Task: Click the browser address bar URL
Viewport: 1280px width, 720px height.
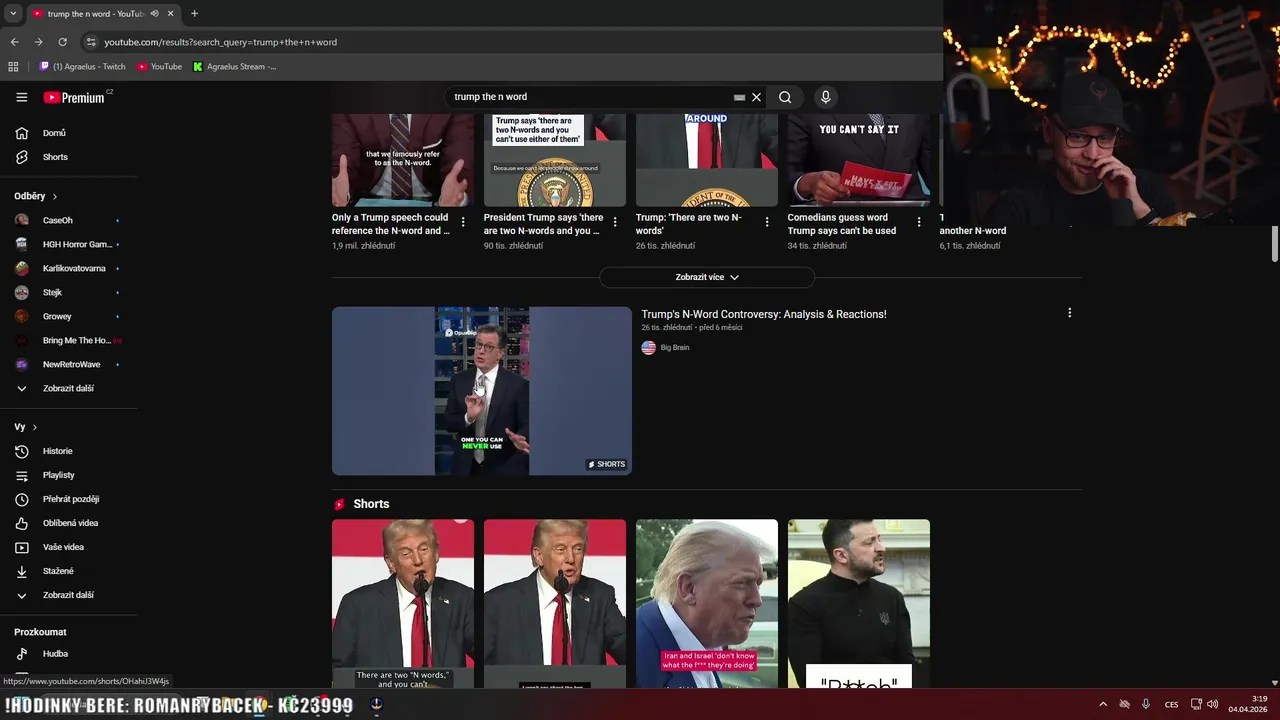Action: [x=220, y=42]
